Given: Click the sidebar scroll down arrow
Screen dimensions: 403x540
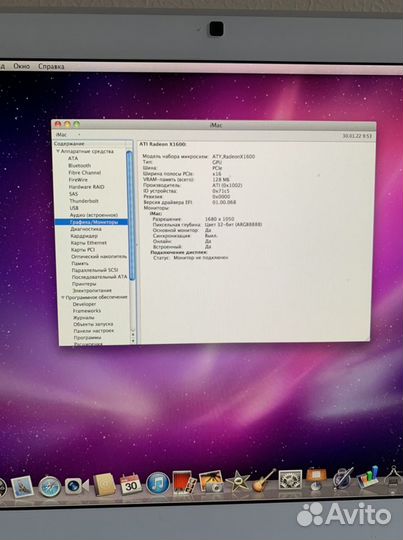Looking at the screenshot, I should 133,340.
